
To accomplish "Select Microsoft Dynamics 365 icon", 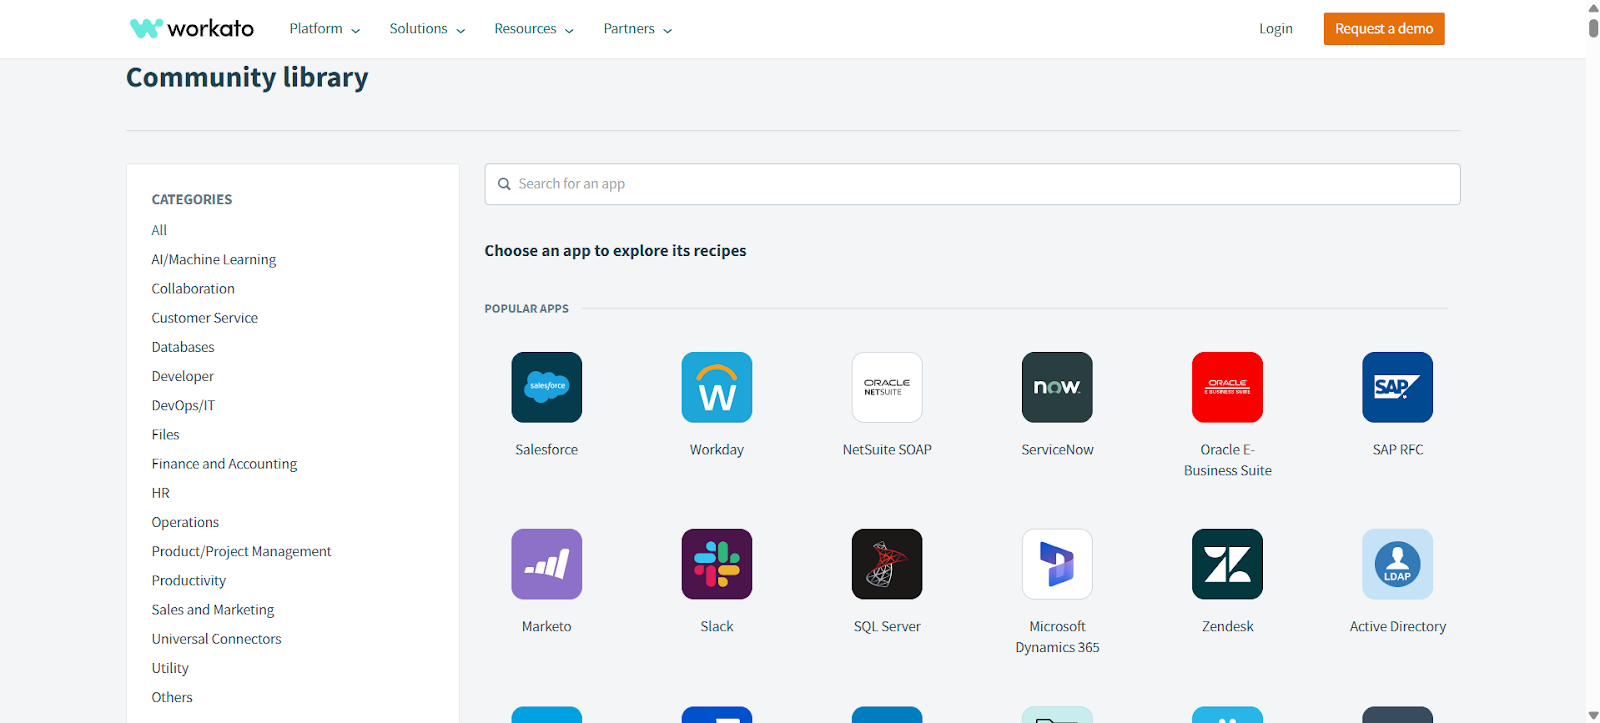I will click(1057, 564).
